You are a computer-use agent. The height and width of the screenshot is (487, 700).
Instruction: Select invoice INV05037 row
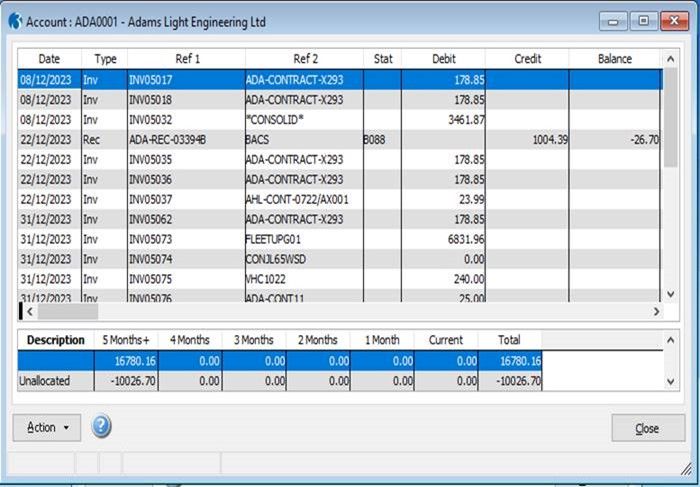click(x=340, y=199)
